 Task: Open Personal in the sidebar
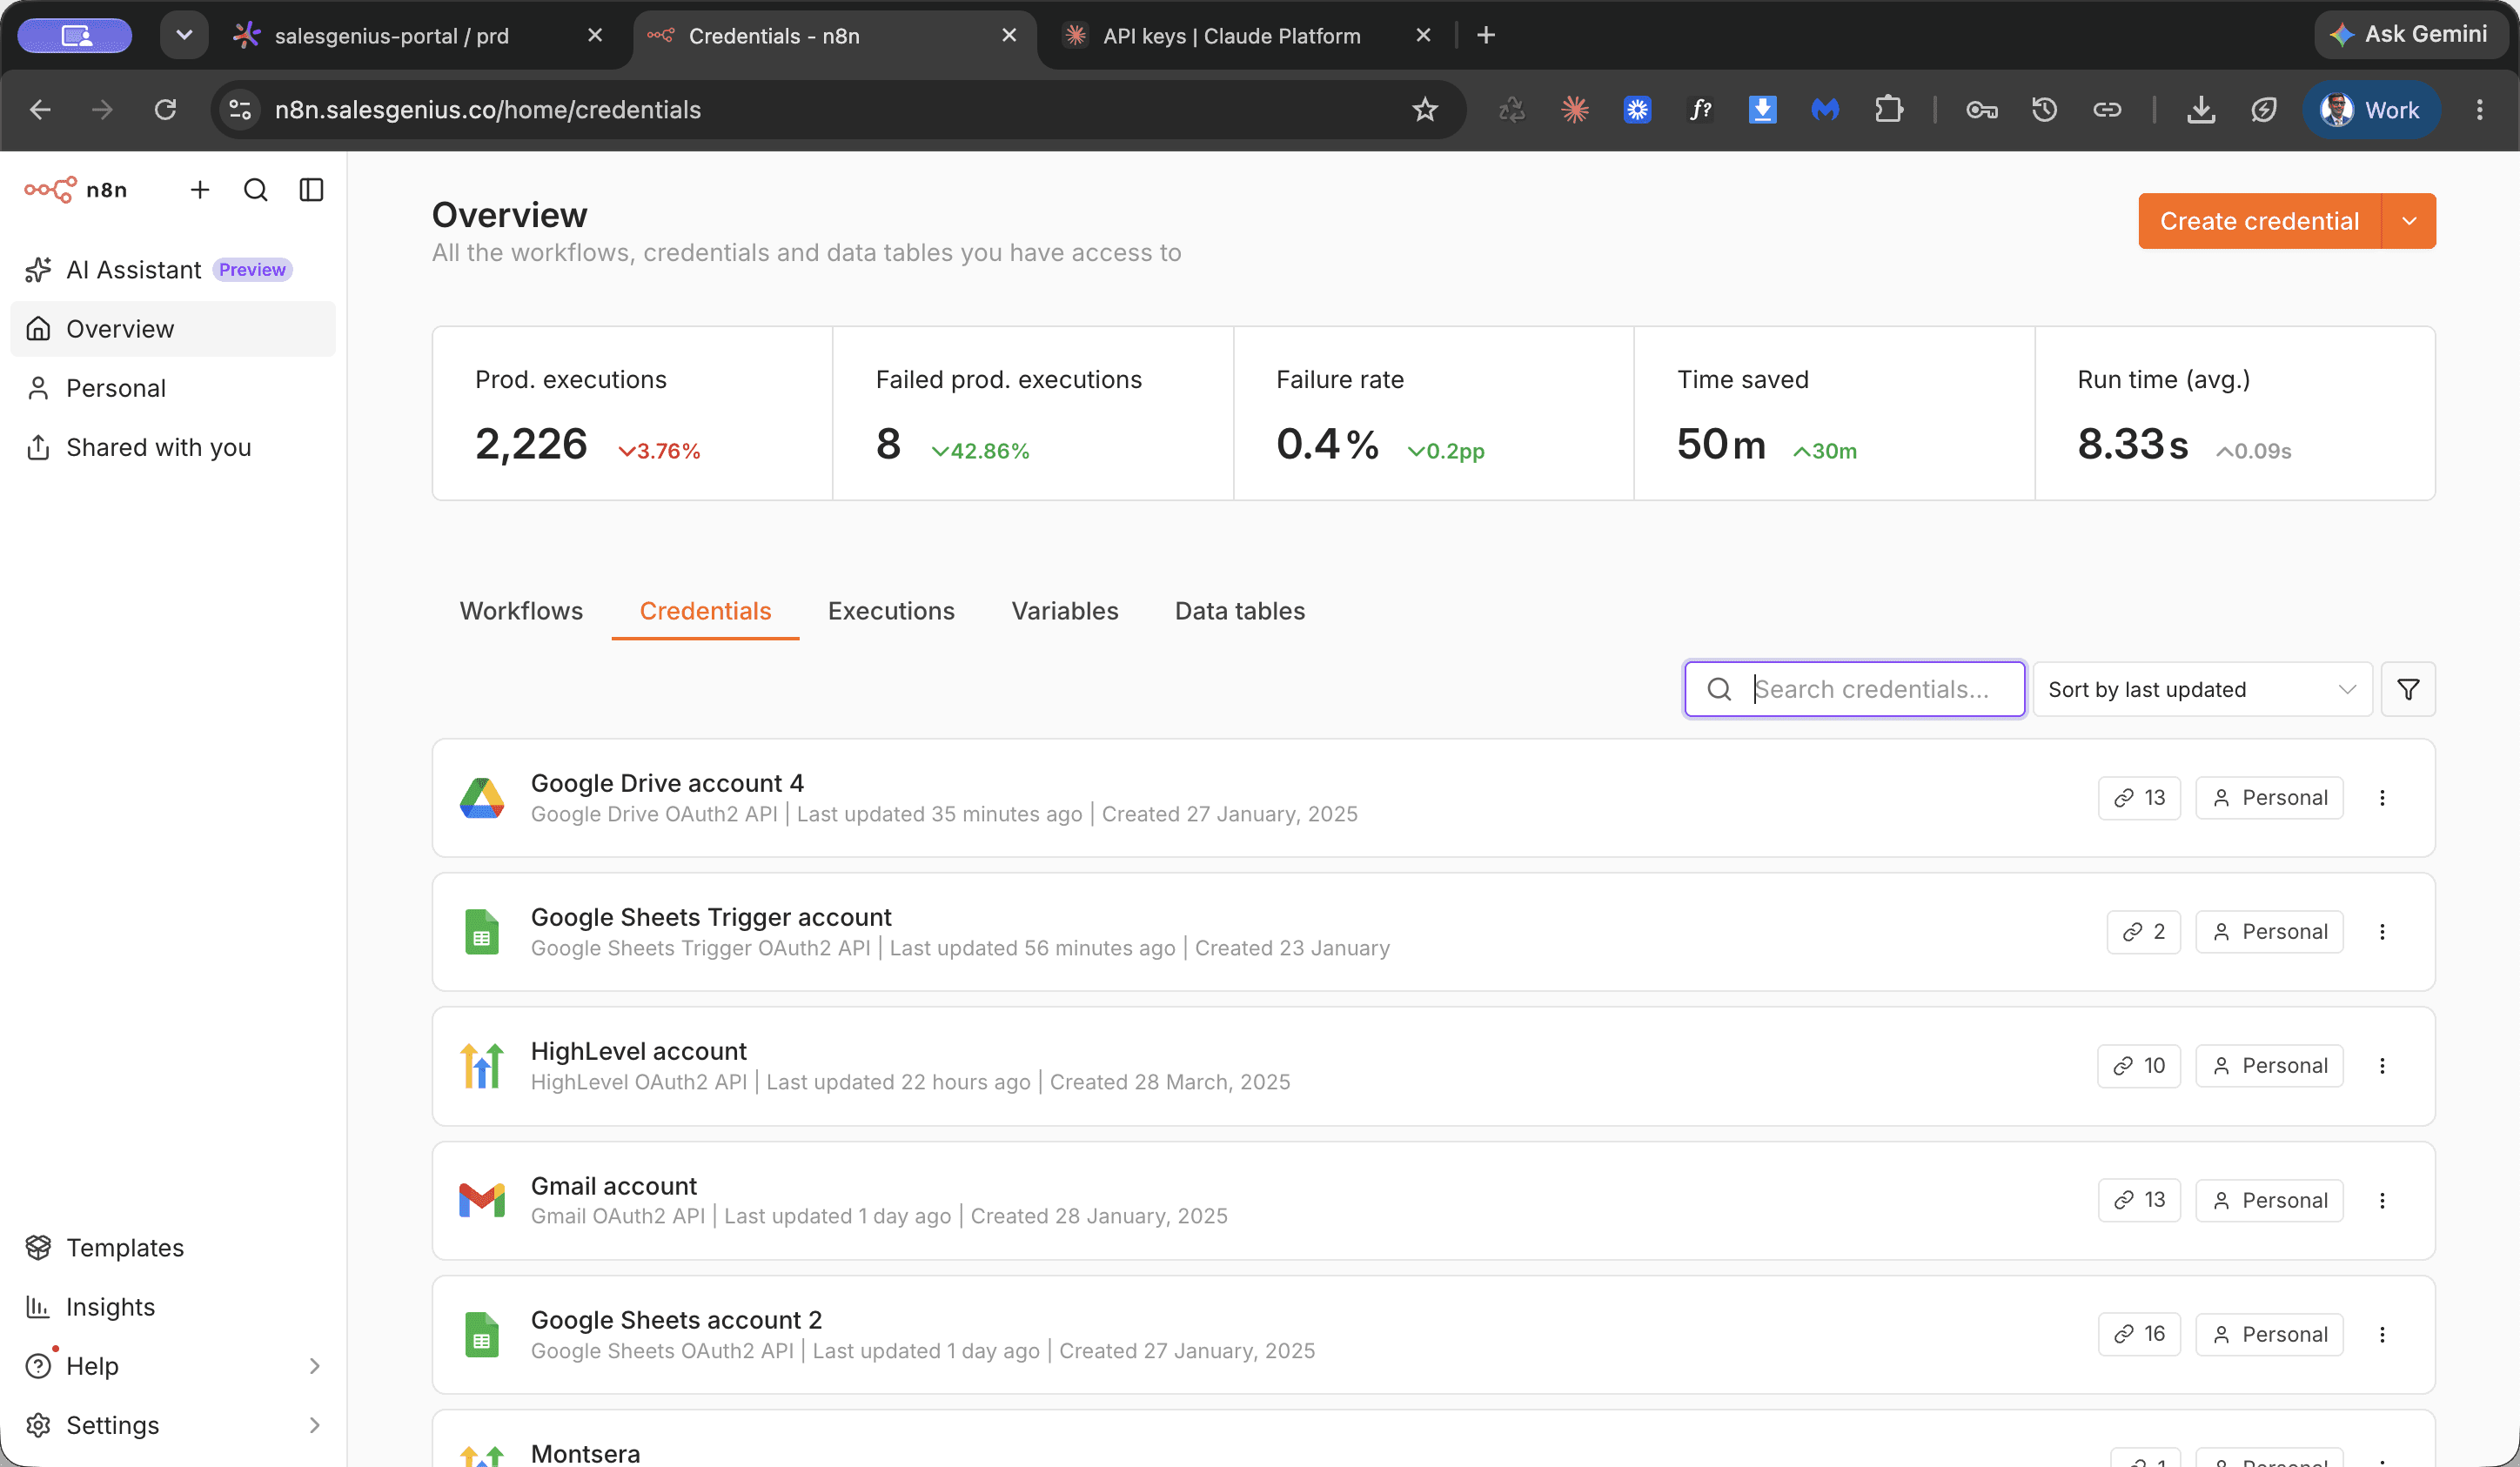point(173,388)
